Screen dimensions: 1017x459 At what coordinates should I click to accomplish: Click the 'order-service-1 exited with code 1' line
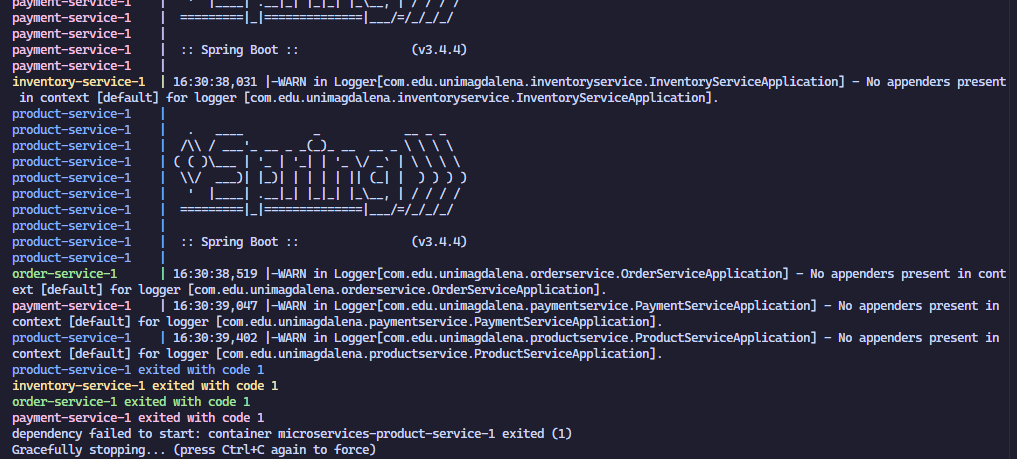click(x=131, y=402)
